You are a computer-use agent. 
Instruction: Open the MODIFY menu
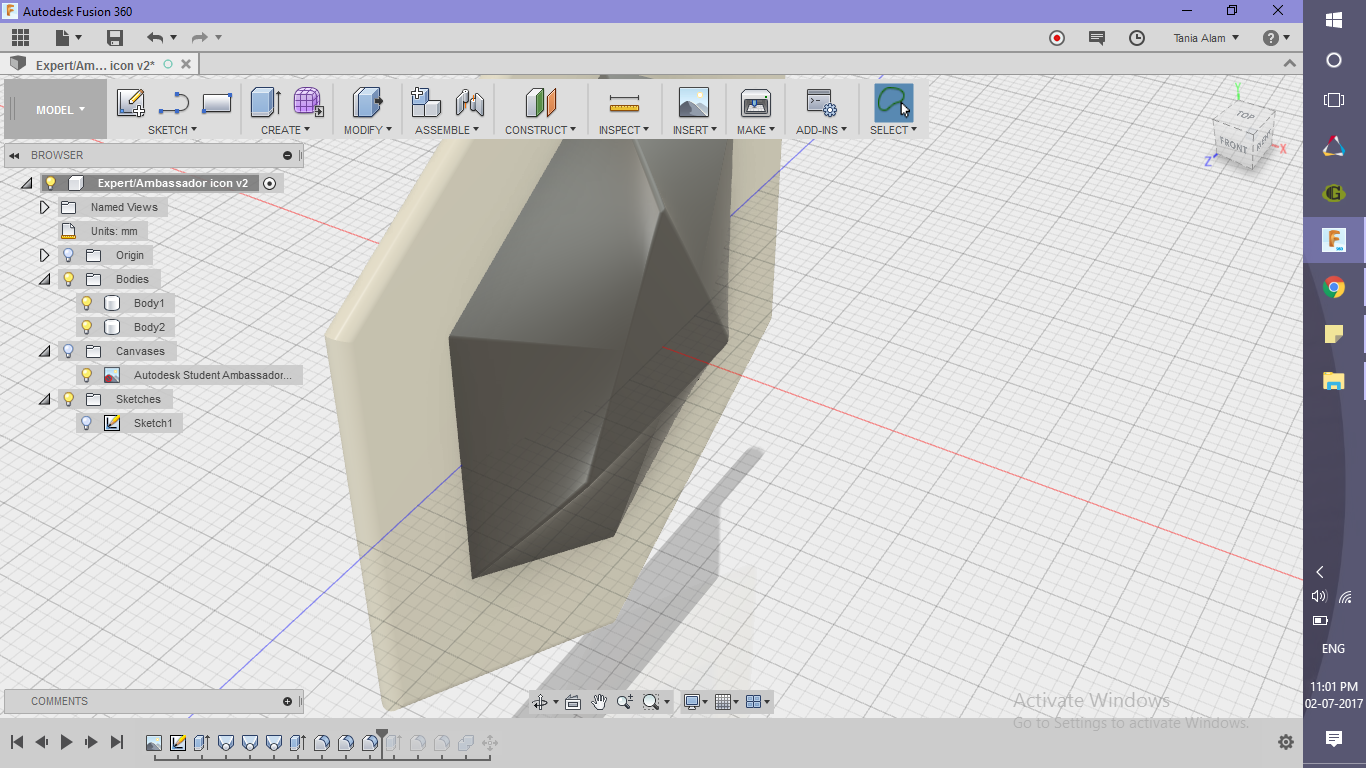point(367,130)
